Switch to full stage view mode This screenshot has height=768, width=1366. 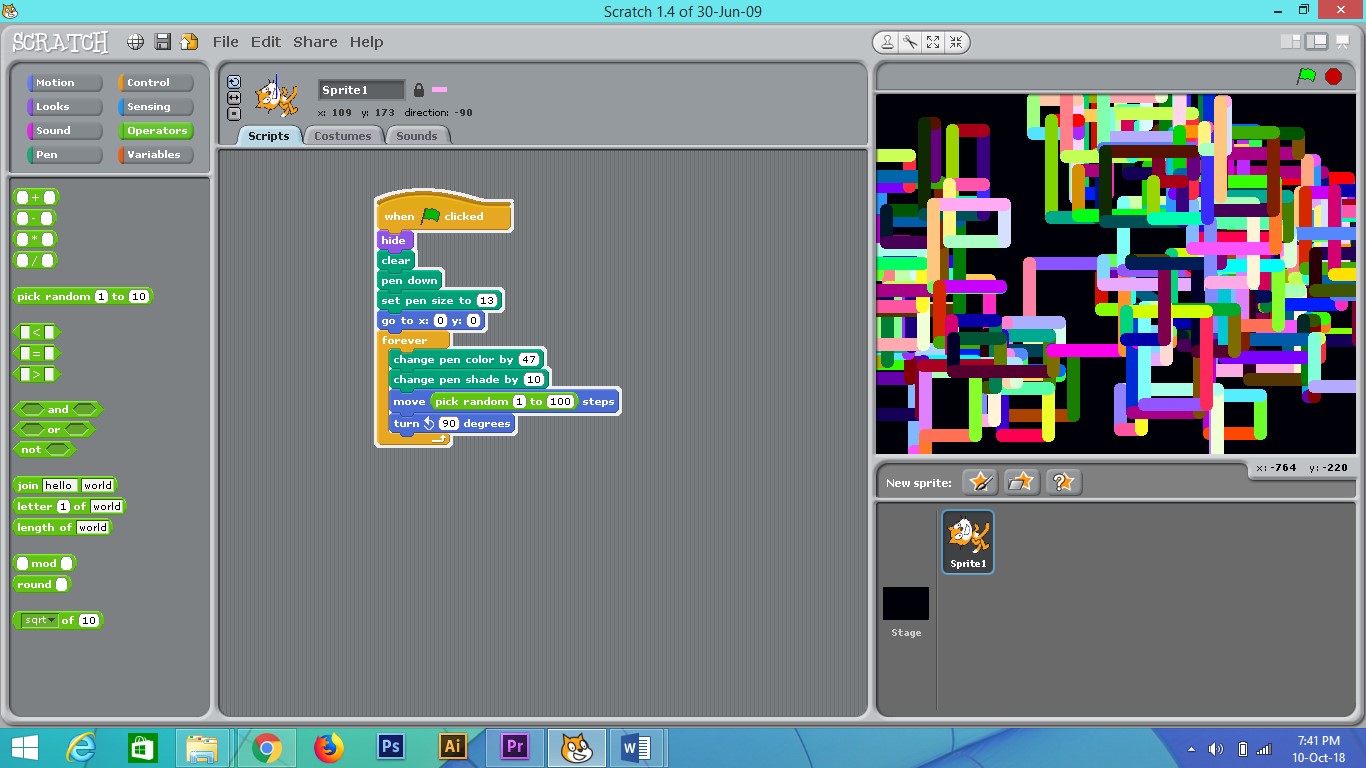click(1316, 41)
